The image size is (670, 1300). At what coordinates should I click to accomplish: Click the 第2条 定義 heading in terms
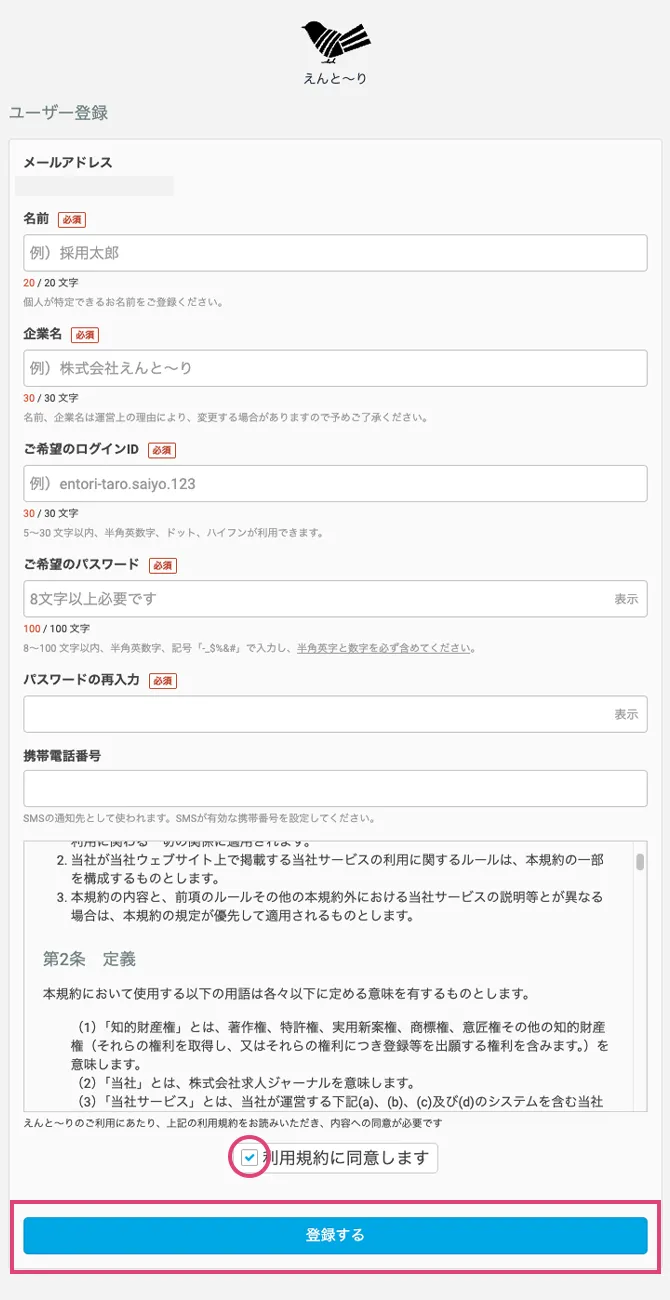pos(89,959)
